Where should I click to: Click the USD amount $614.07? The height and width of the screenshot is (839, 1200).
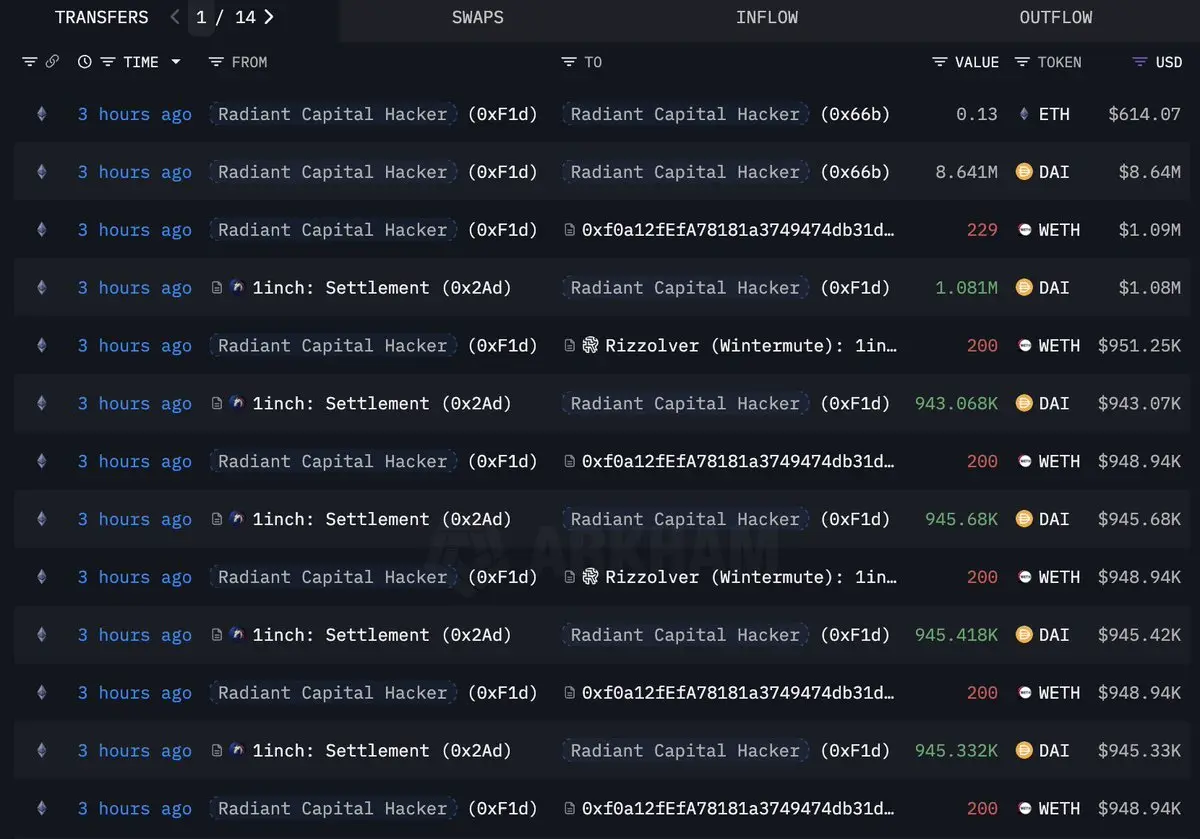(x=1144, y=114)
